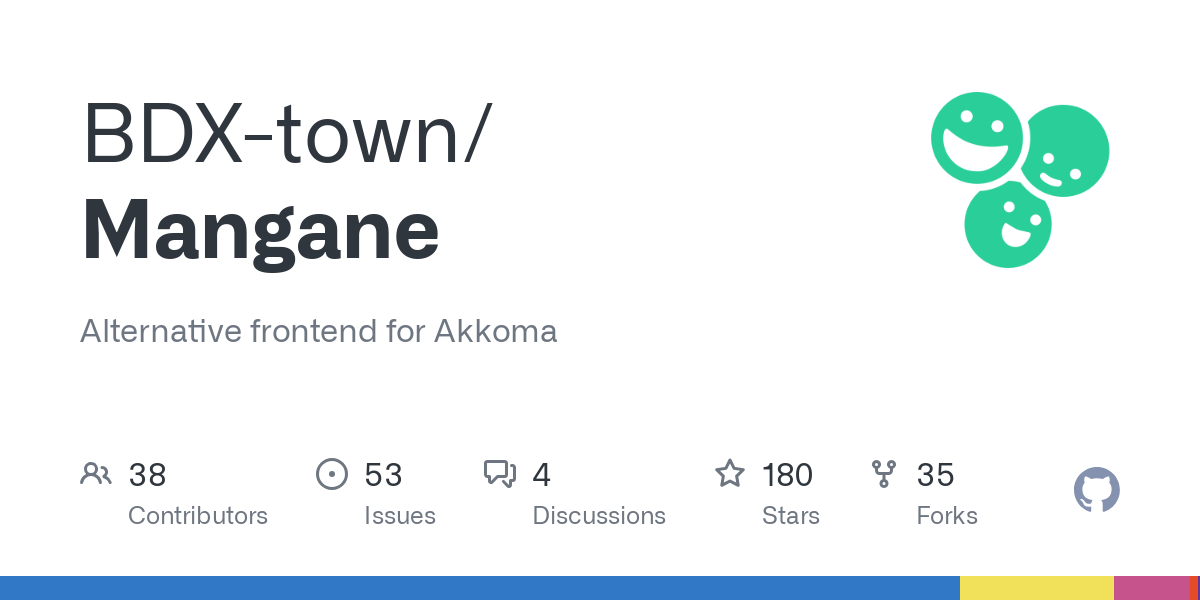
Task: Open the Issues label
Action: pyautogui.click(x=400, y=516)
